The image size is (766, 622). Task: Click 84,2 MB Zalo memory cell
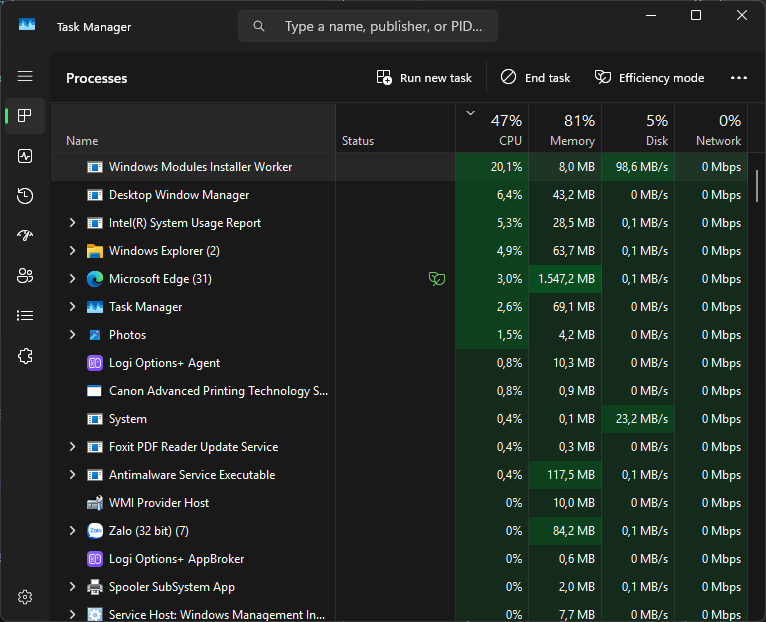click(x=565, y=531)
